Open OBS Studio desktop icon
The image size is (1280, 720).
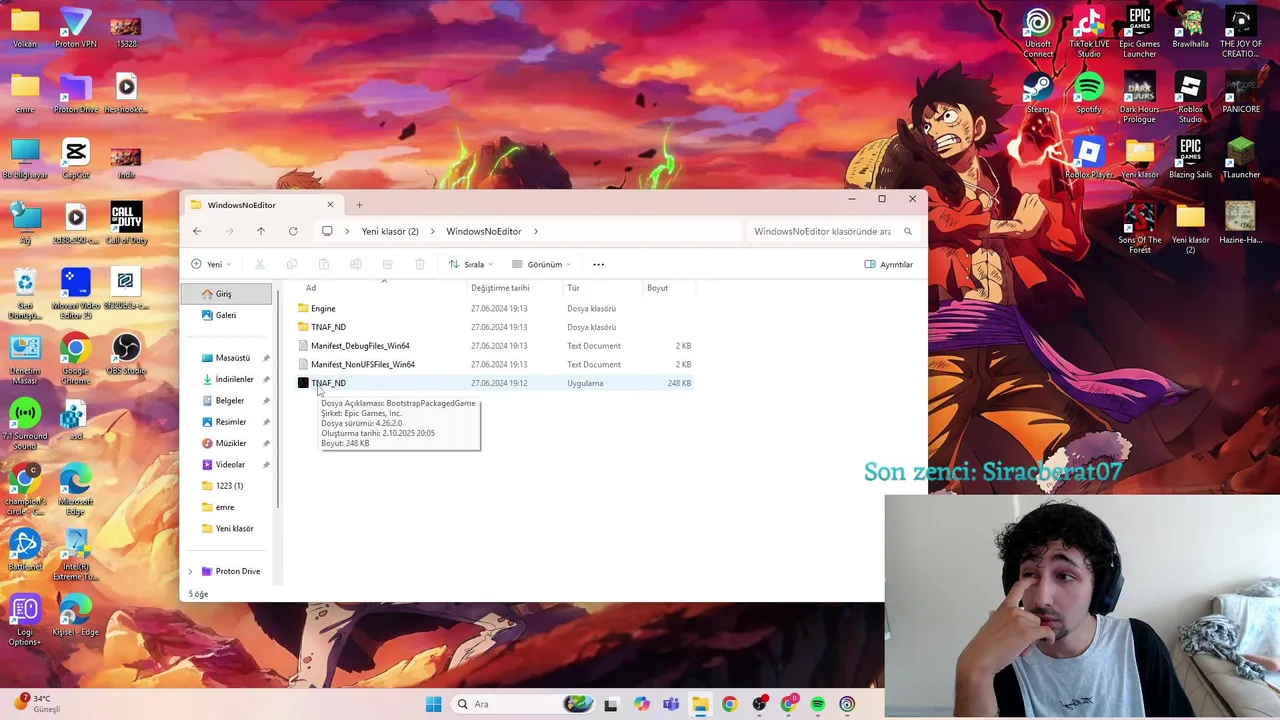click(x=126, y=355)
